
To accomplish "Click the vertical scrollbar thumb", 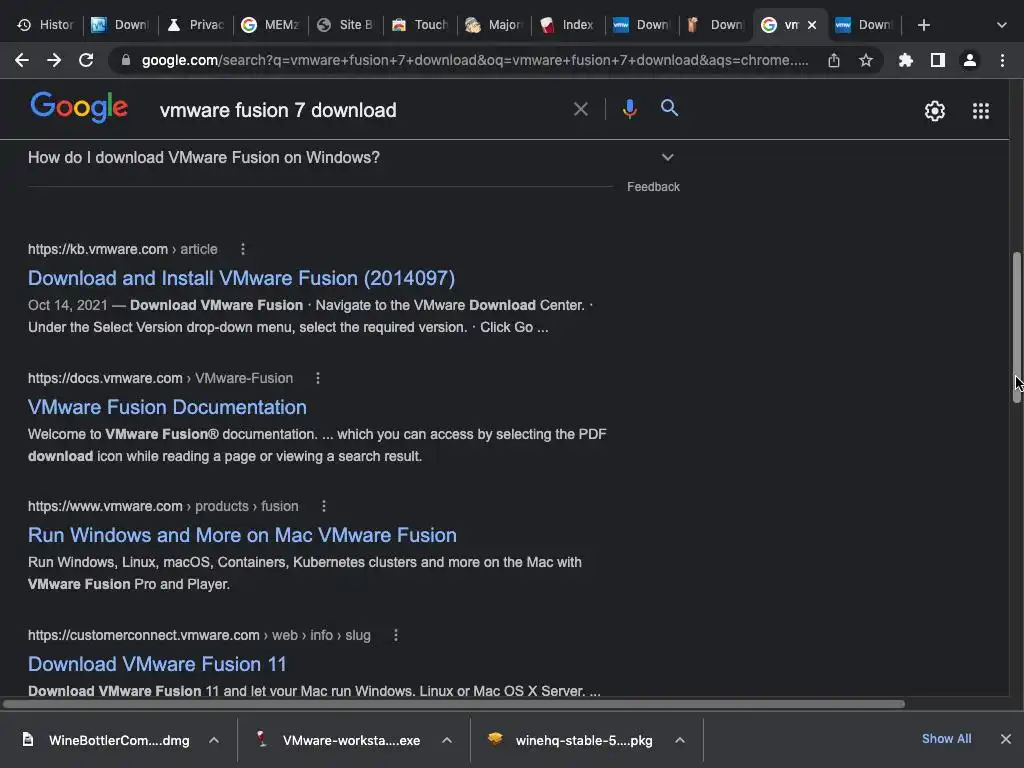I will 1016,327.
